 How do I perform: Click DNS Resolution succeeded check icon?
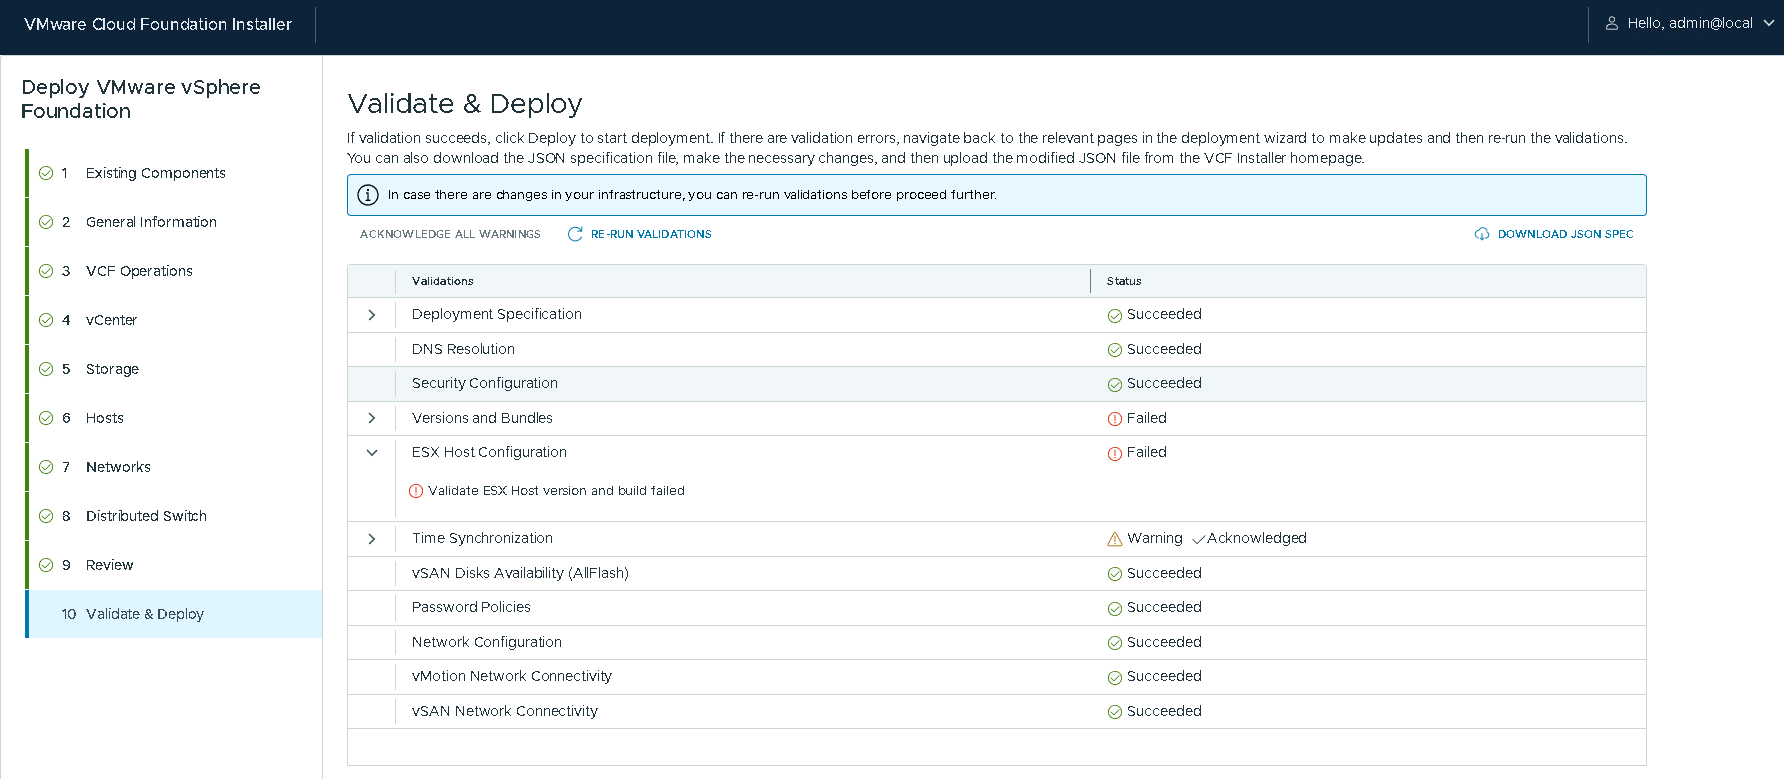click(x=1115, y=350)
